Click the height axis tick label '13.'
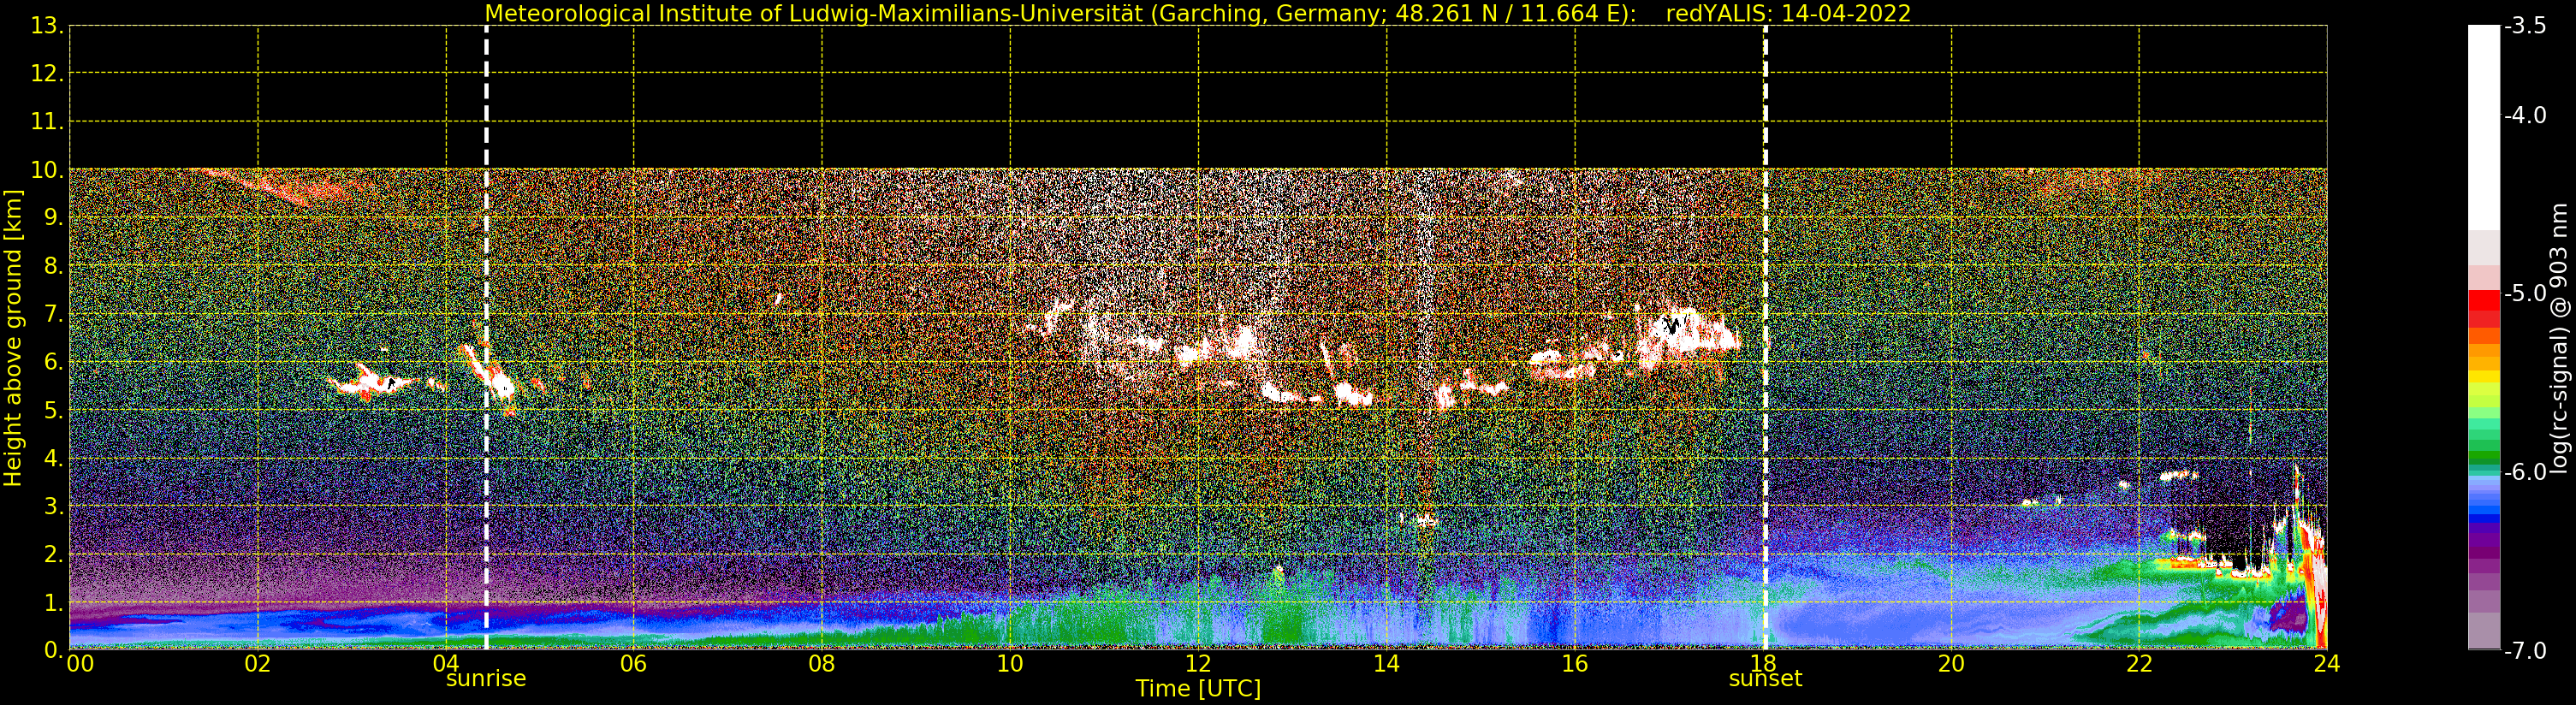The image size is (2576, 705). (47, 25)
